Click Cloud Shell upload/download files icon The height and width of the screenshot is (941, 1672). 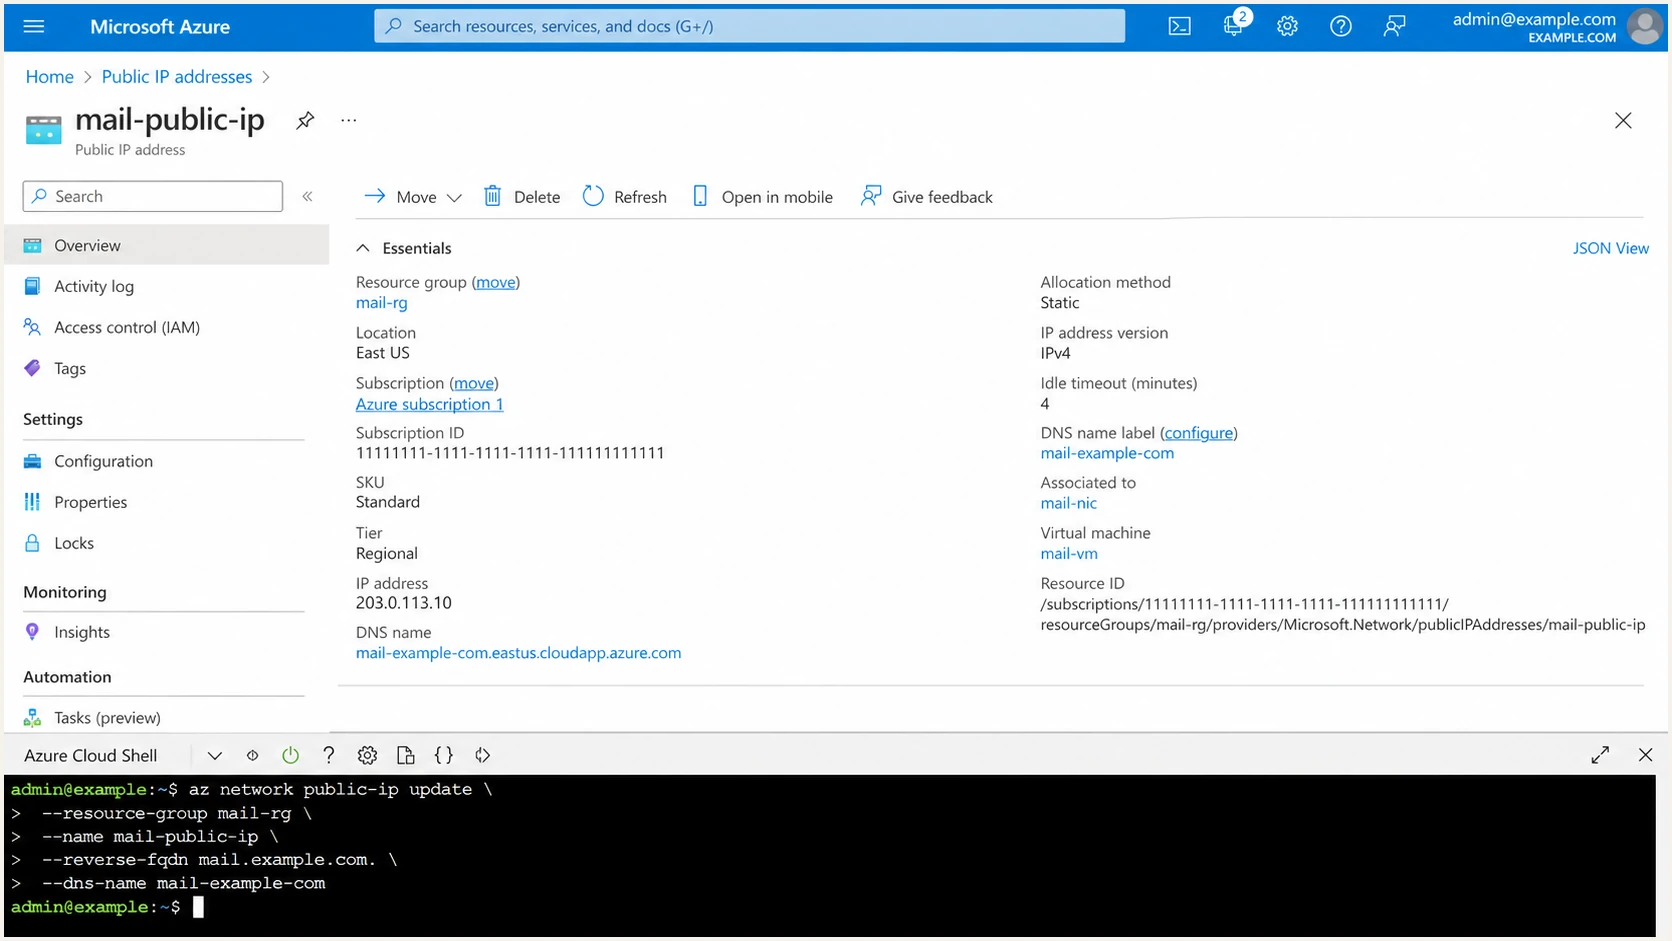pyautogui.click(x=405, y=755)
